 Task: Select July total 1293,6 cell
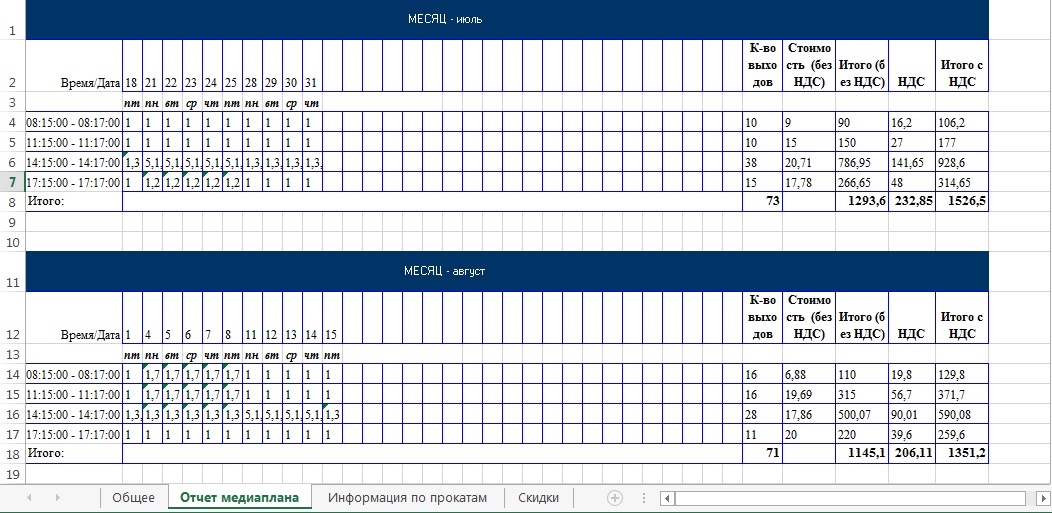(862, 202)
